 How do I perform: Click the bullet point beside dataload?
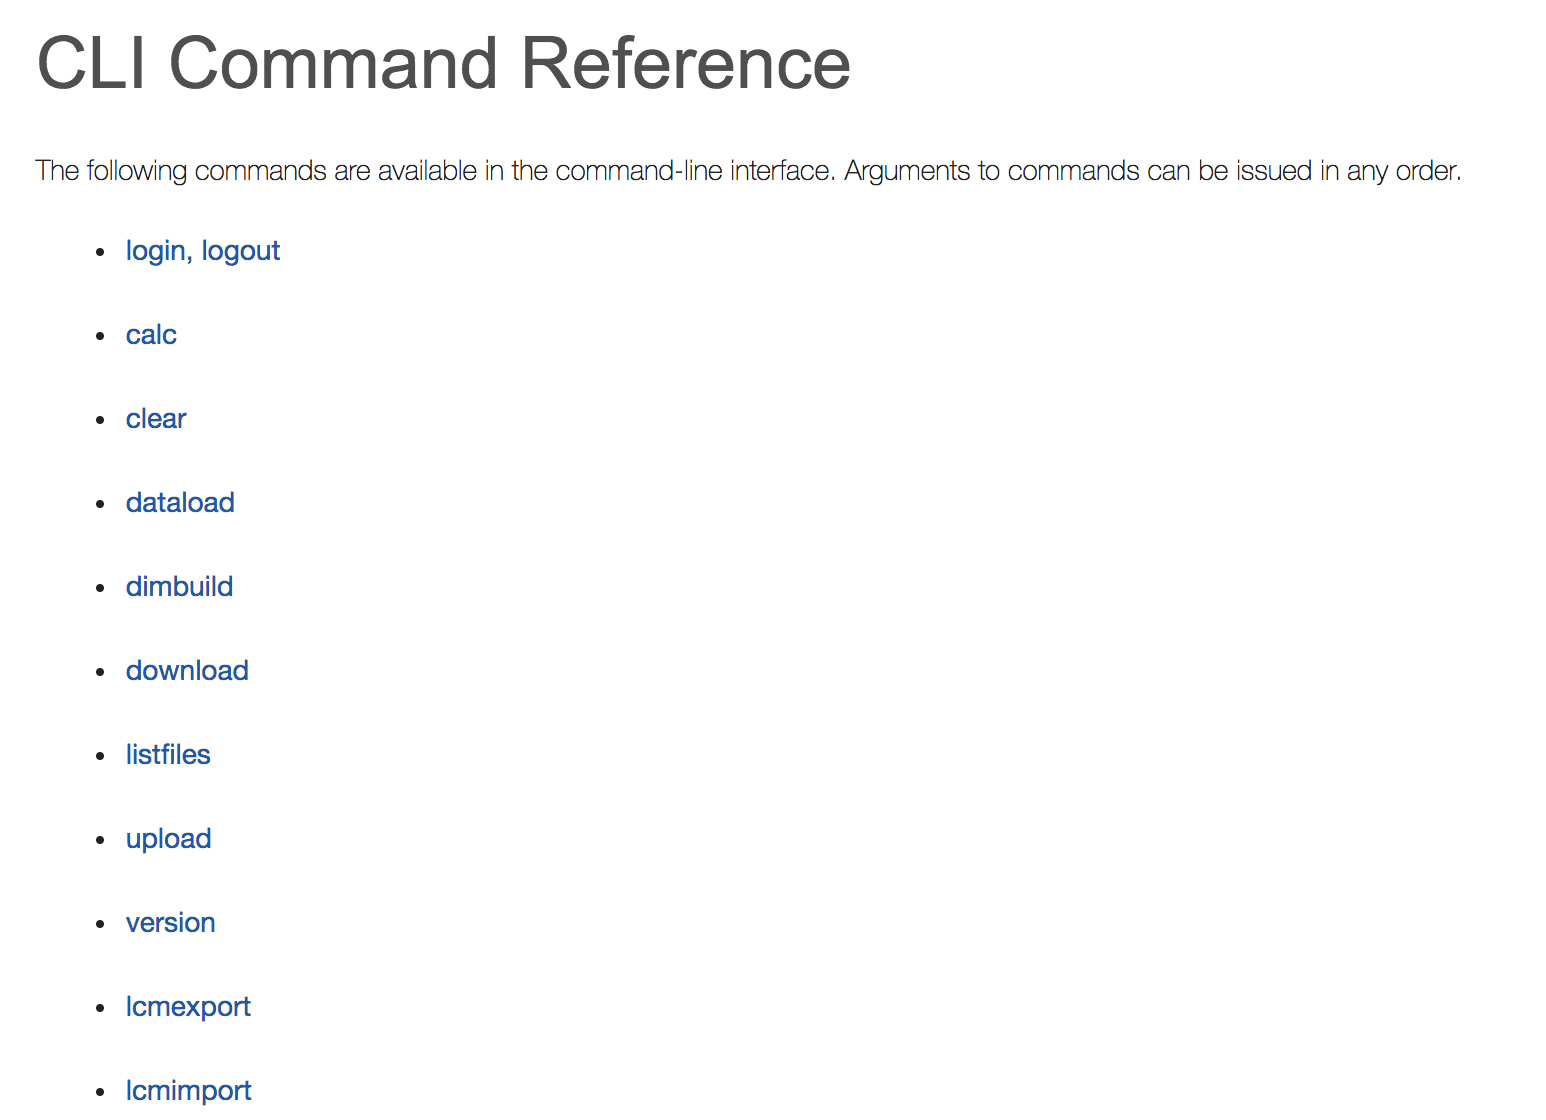click(x=100, y=504)
